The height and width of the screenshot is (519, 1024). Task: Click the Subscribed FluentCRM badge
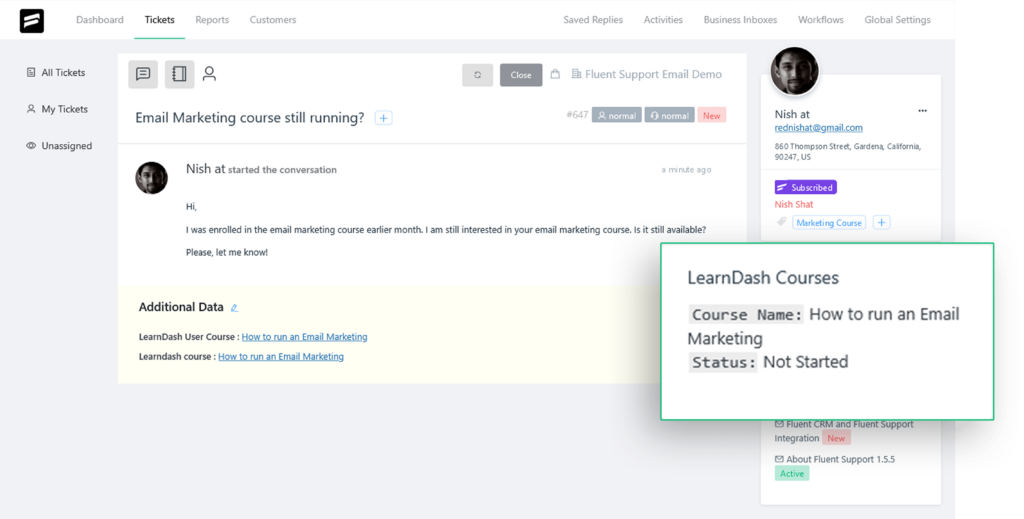[x=805, y=187]
